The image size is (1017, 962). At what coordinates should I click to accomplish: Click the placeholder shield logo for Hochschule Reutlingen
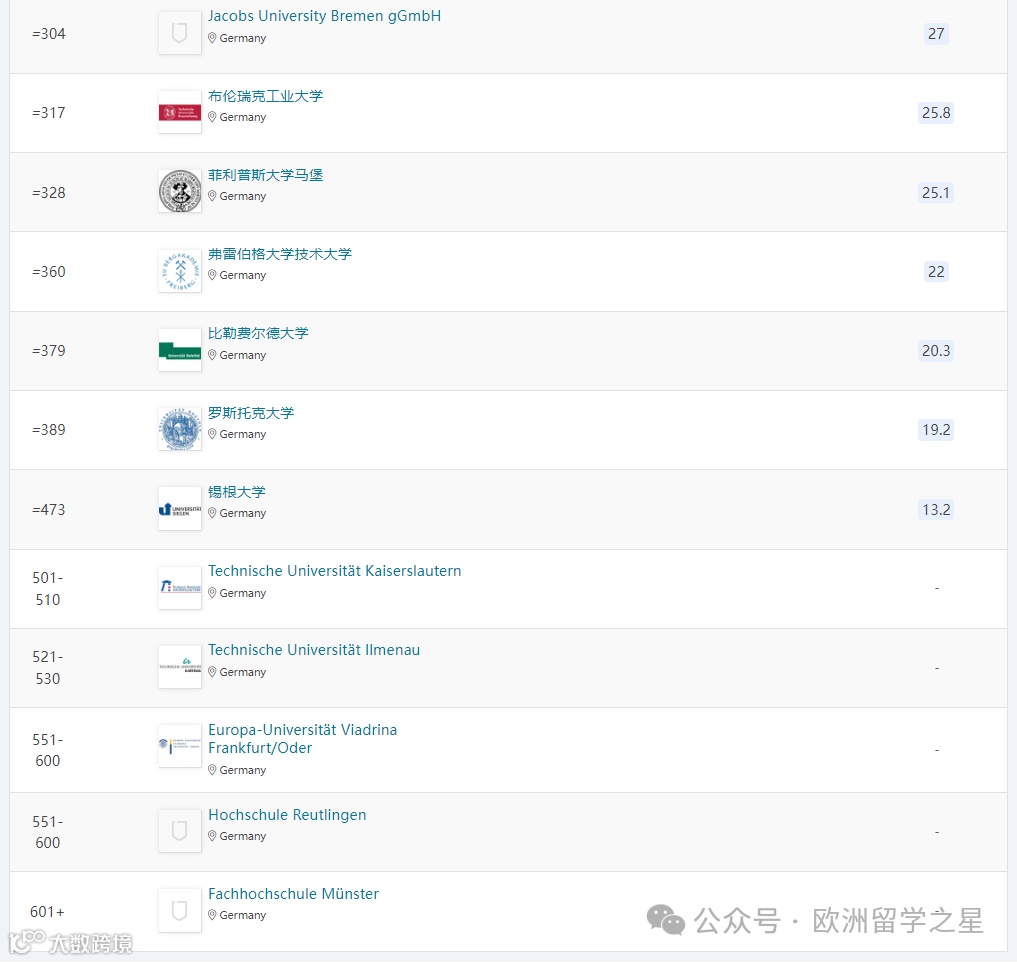180,830
